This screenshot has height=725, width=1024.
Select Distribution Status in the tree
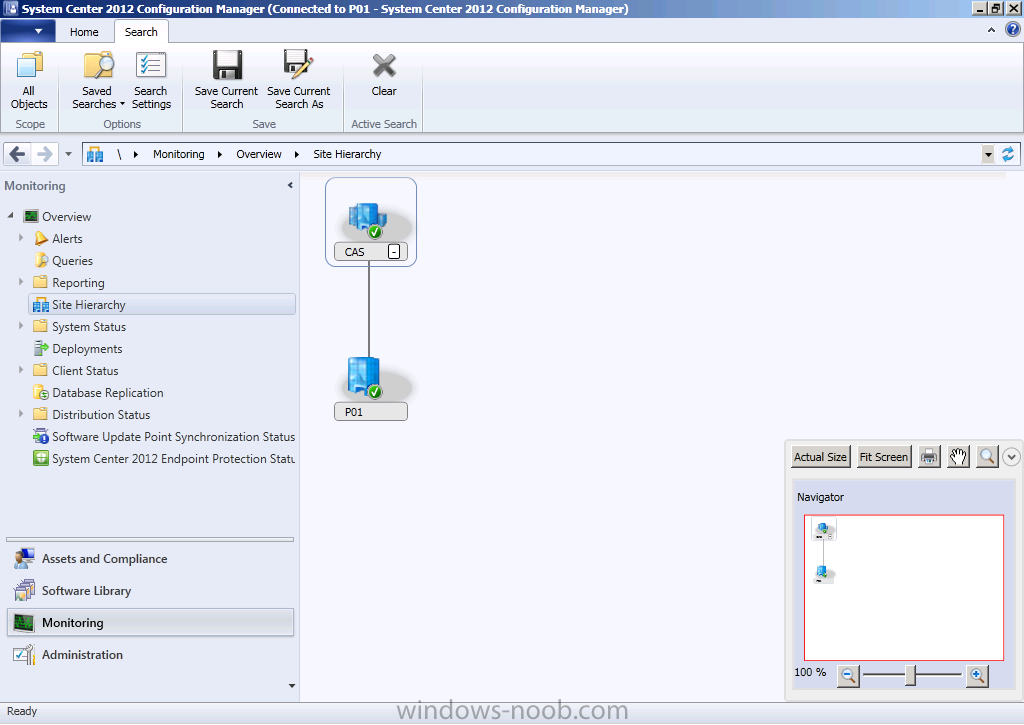point(101,415)
